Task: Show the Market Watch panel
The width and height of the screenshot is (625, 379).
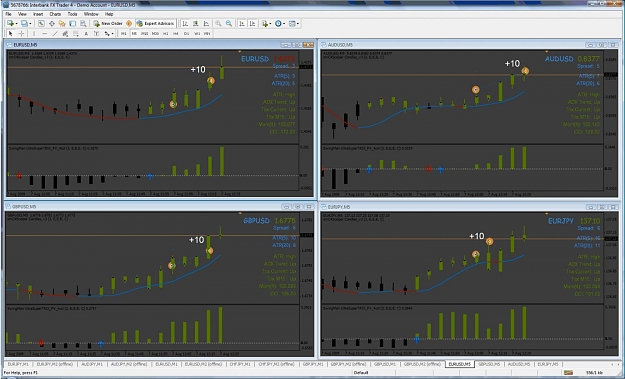Action: (x=41, y=24)
